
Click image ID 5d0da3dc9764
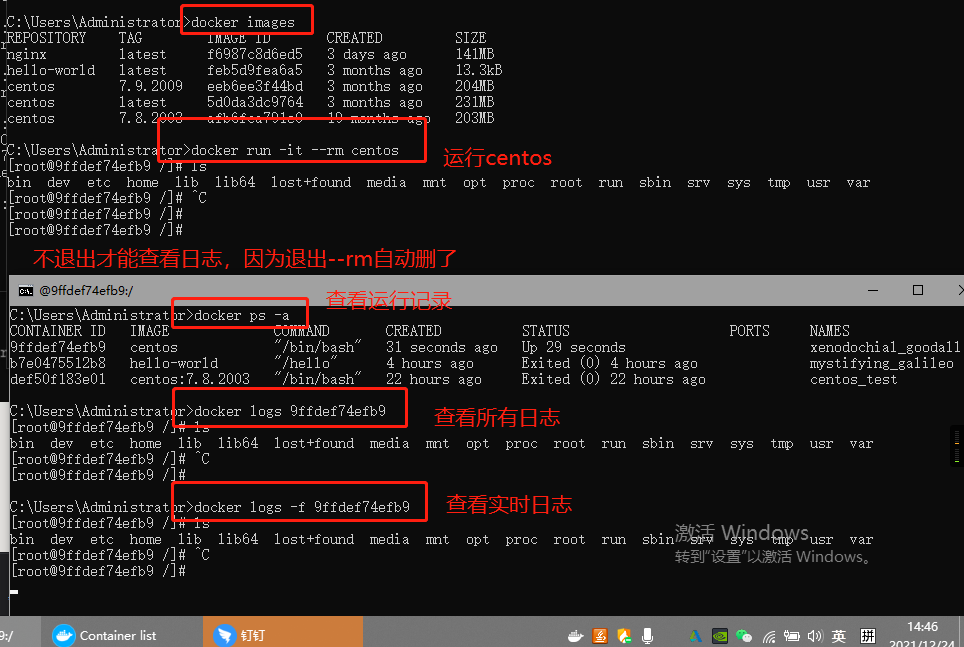(x=255, y=102)
